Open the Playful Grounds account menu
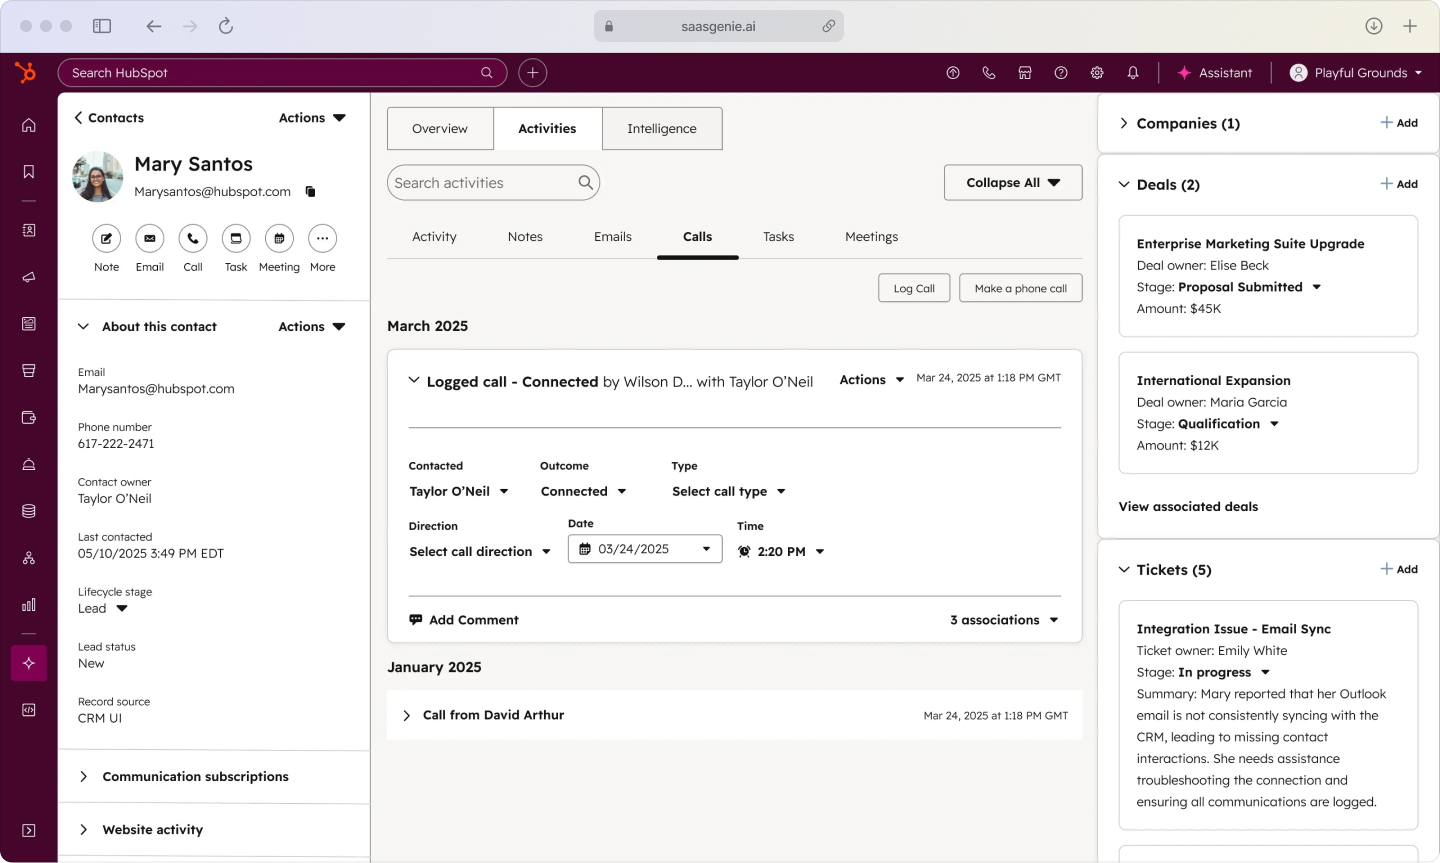The image size is (1440, 863). (1356, 73)
